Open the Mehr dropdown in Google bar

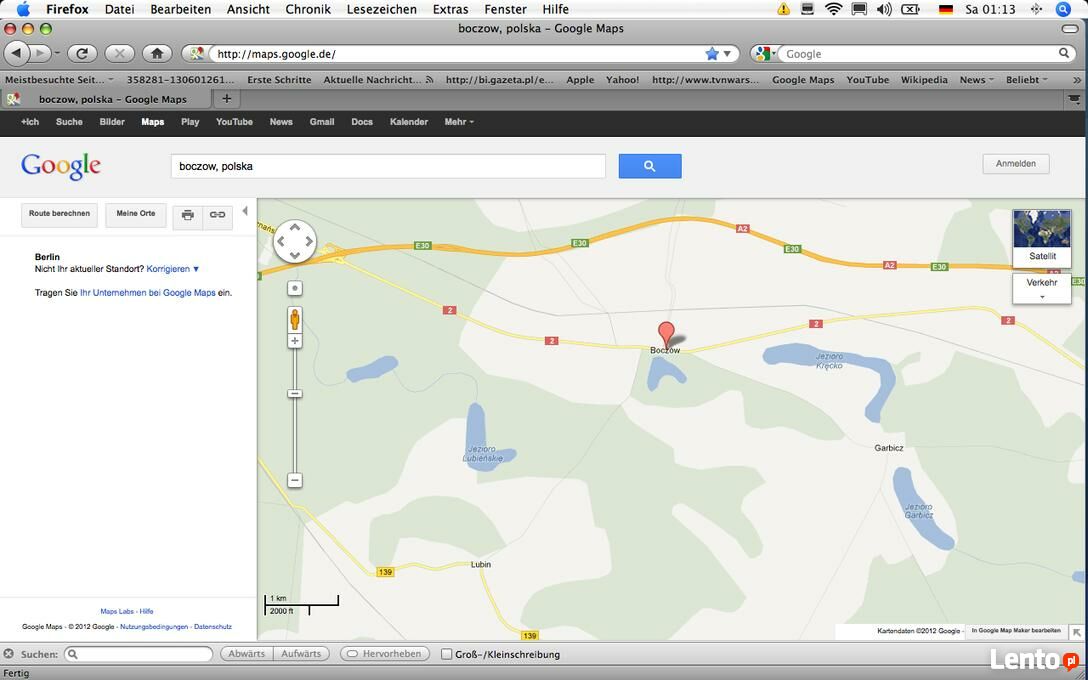coord(459,121)
